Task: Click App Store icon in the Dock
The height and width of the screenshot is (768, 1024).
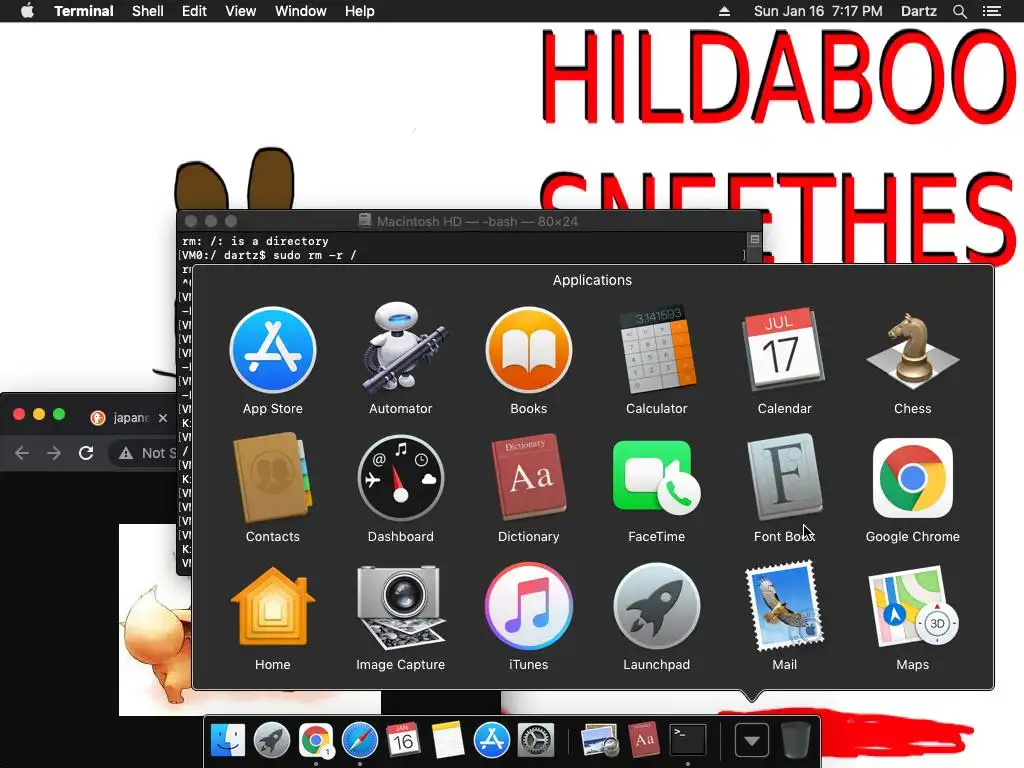Action: [x=491, y=741]
